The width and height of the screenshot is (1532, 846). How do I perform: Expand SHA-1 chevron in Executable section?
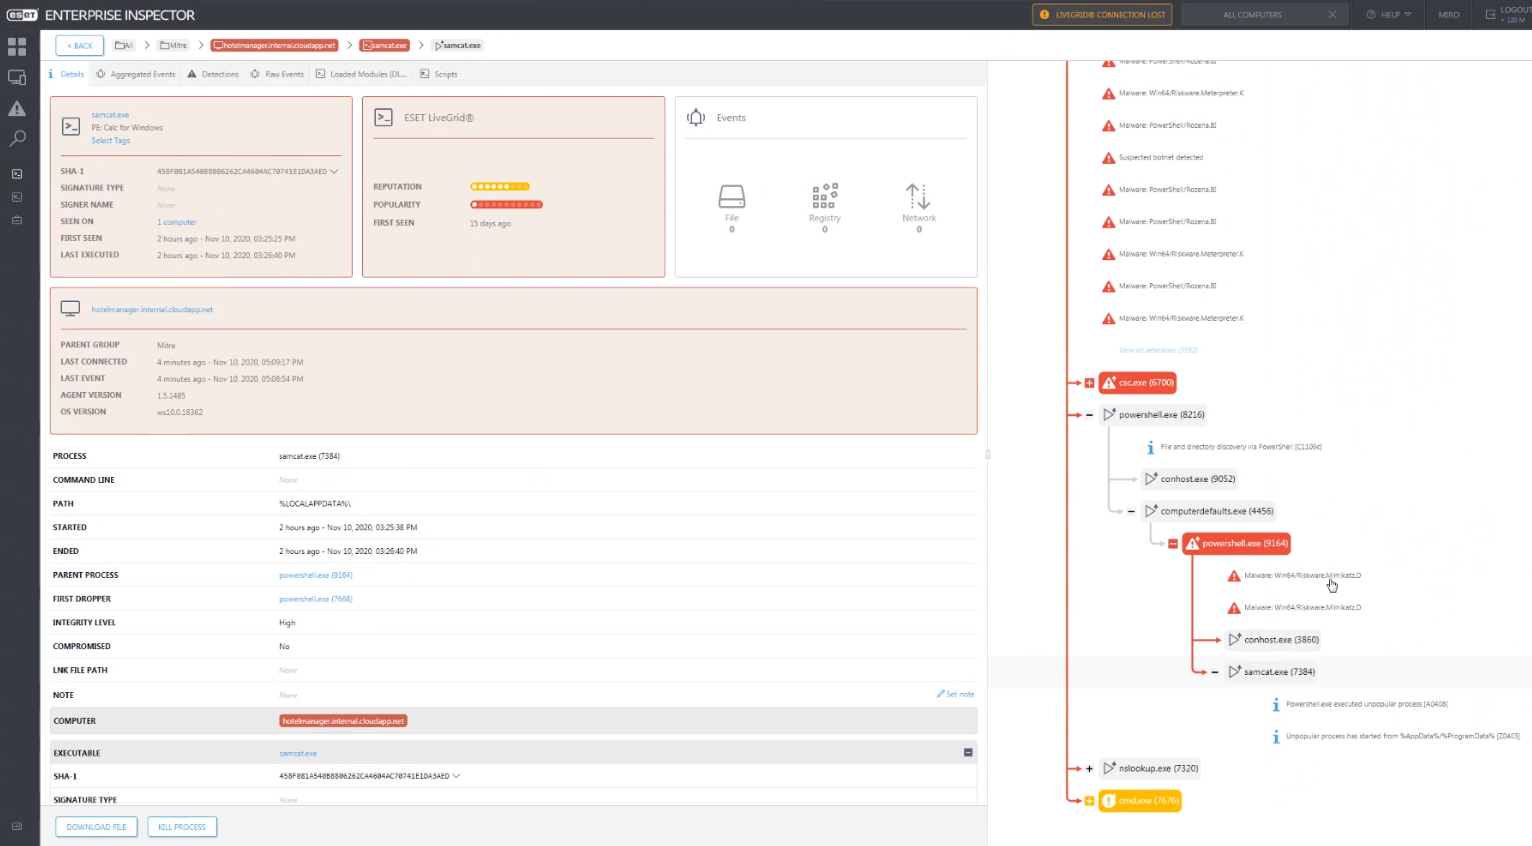click(456, 776)
